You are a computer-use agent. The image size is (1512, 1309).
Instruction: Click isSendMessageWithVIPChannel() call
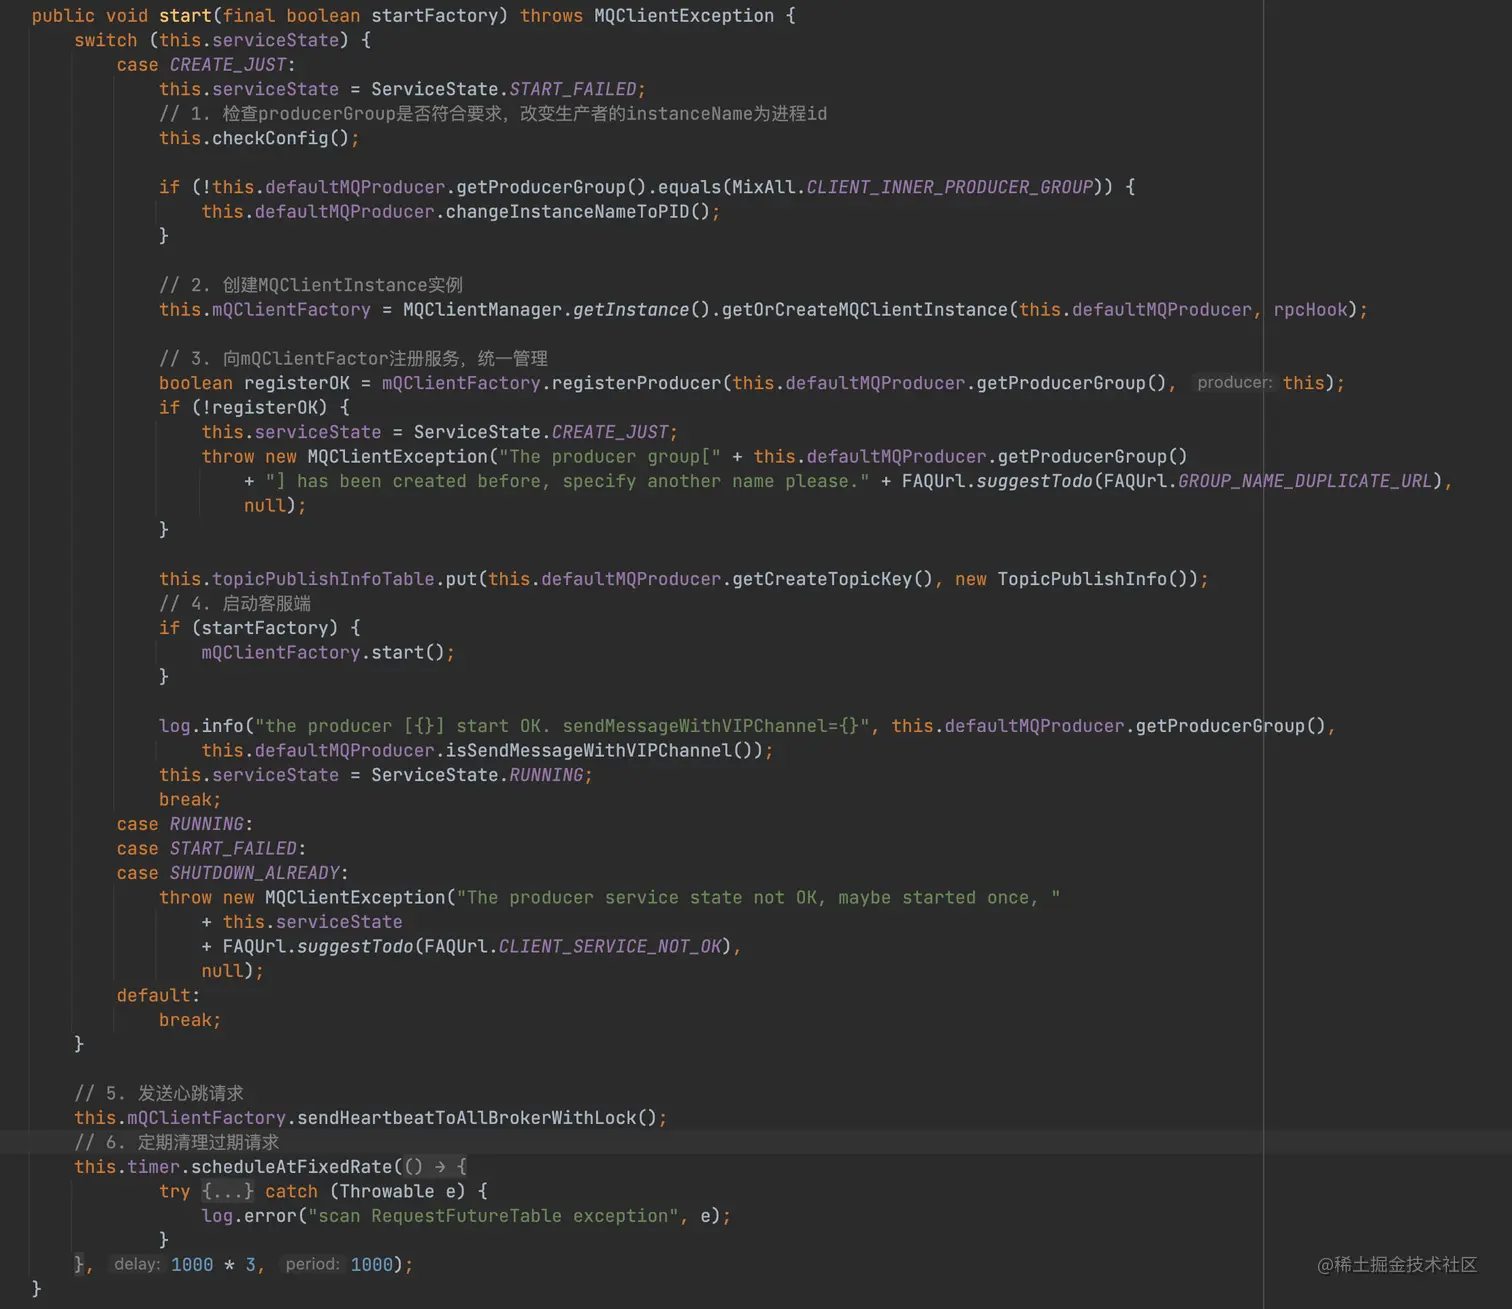click(604, 751)
